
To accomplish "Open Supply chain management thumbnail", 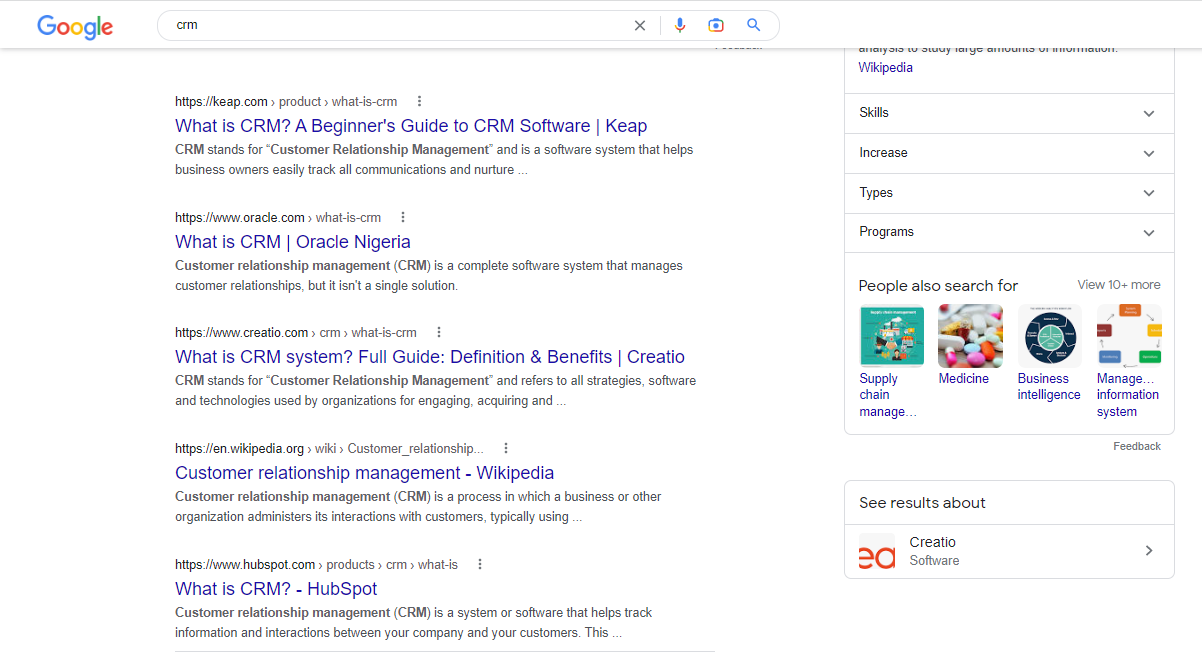I will coord(892,336).
